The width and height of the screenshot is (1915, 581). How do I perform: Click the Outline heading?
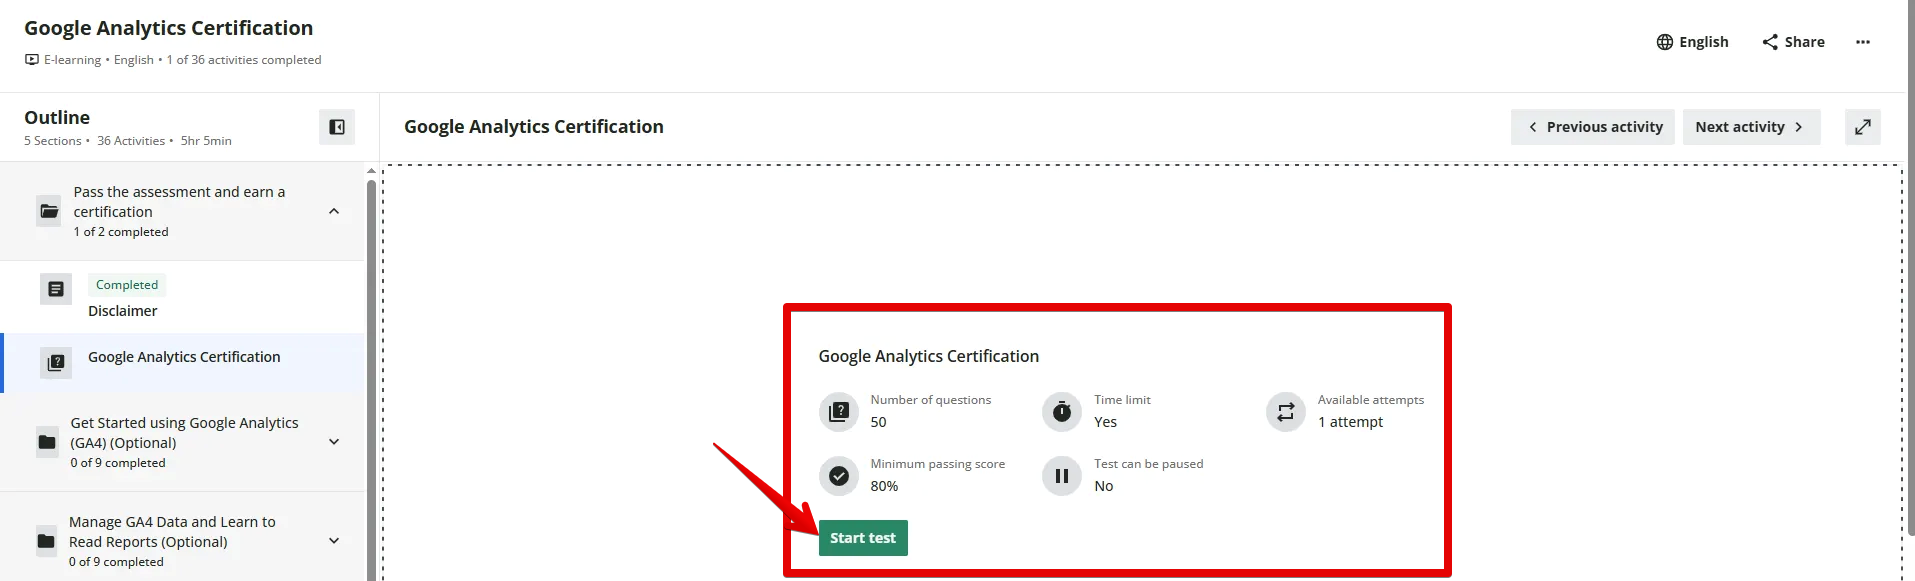coord(57,118)
